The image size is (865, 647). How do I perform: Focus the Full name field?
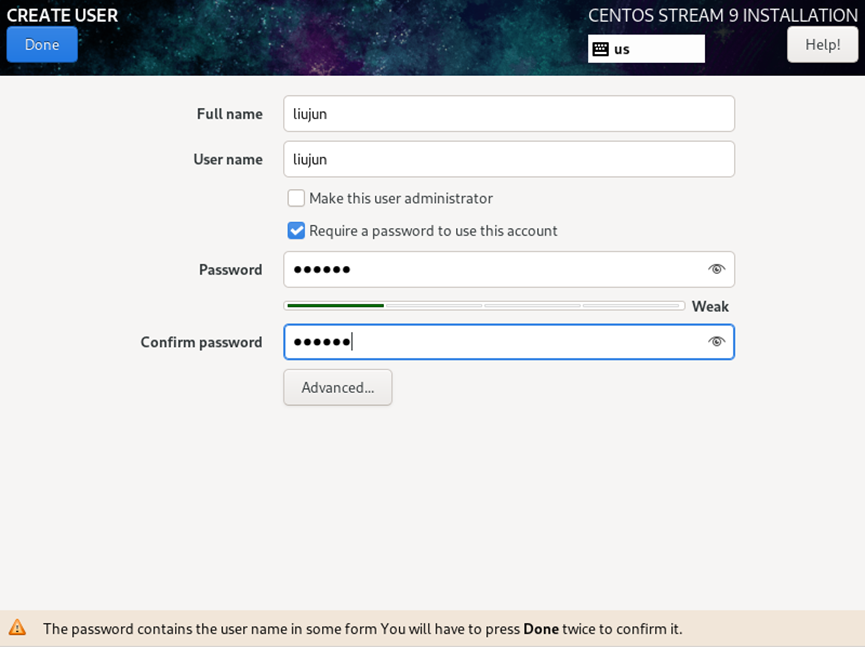pos(508,114)
